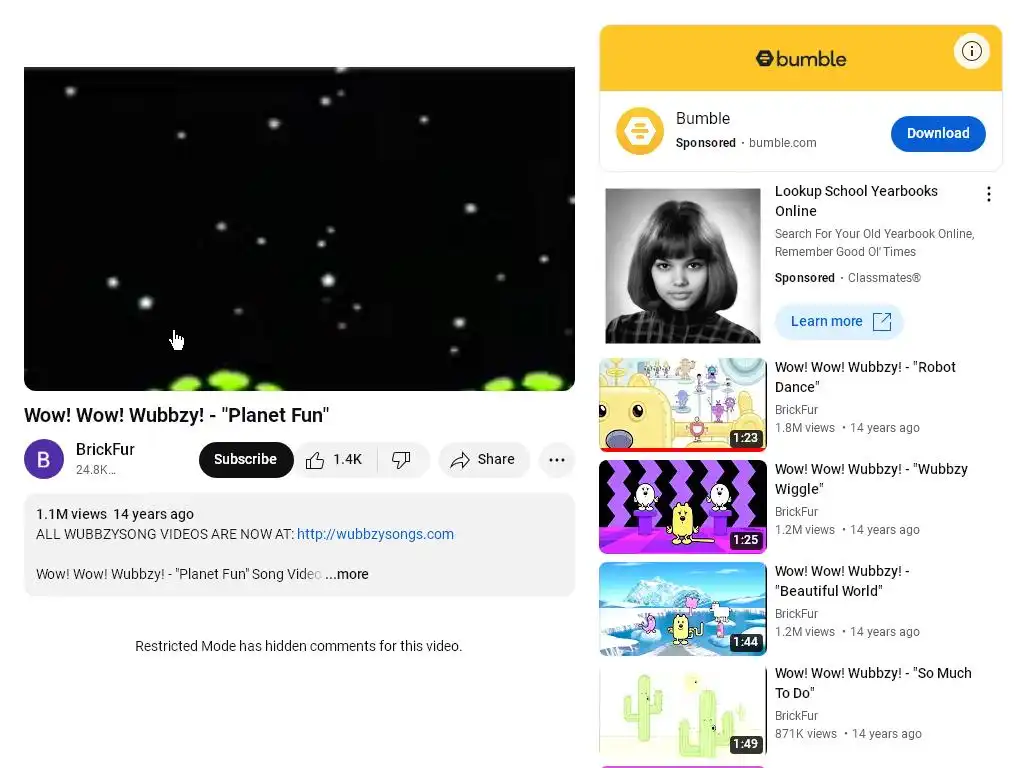Open the three-dot more actions button
1024x768 pixels.
557,460
